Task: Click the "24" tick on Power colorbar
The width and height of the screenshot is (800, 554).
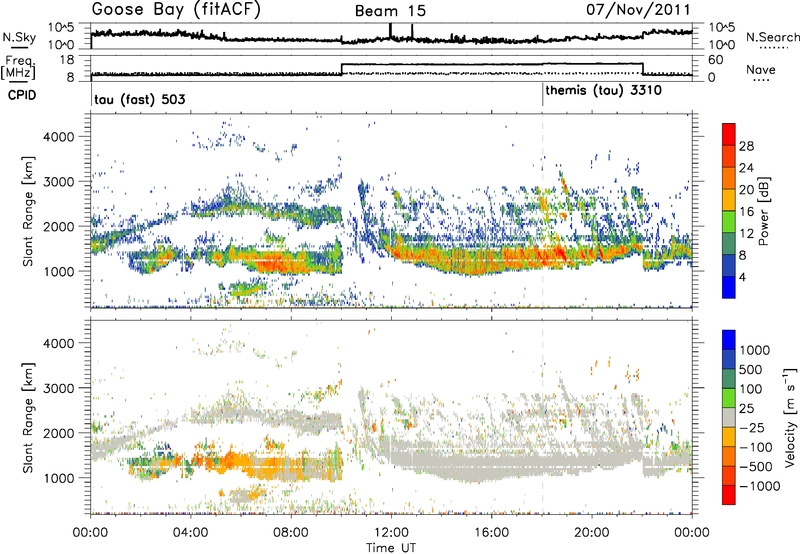Action: point(746,168)
